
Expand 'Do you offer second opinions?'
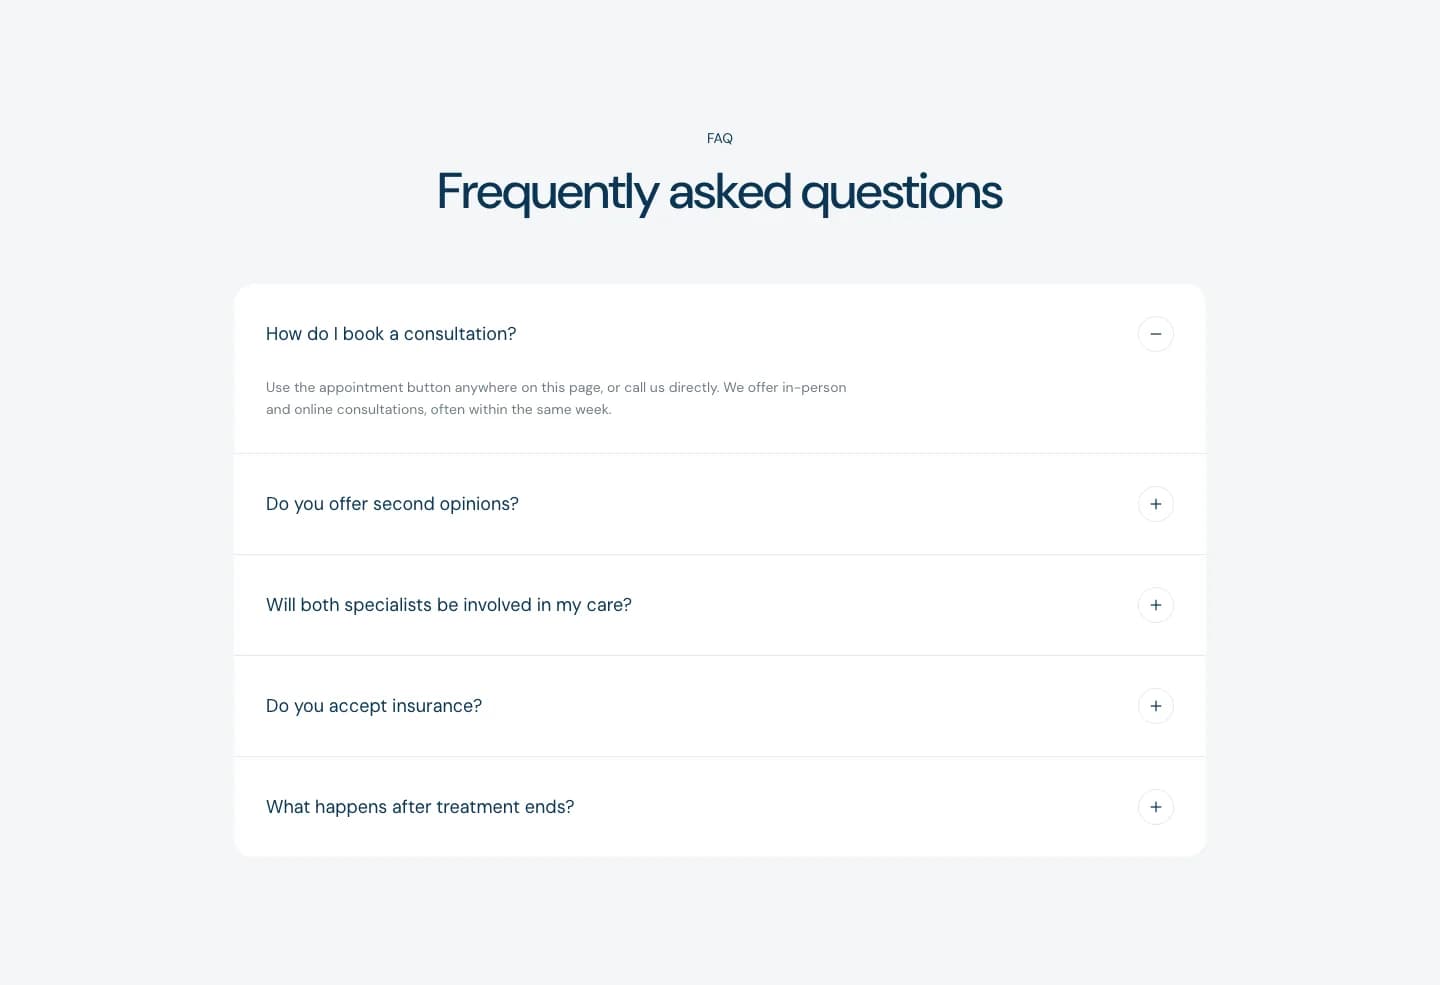(x=719, y=504)
